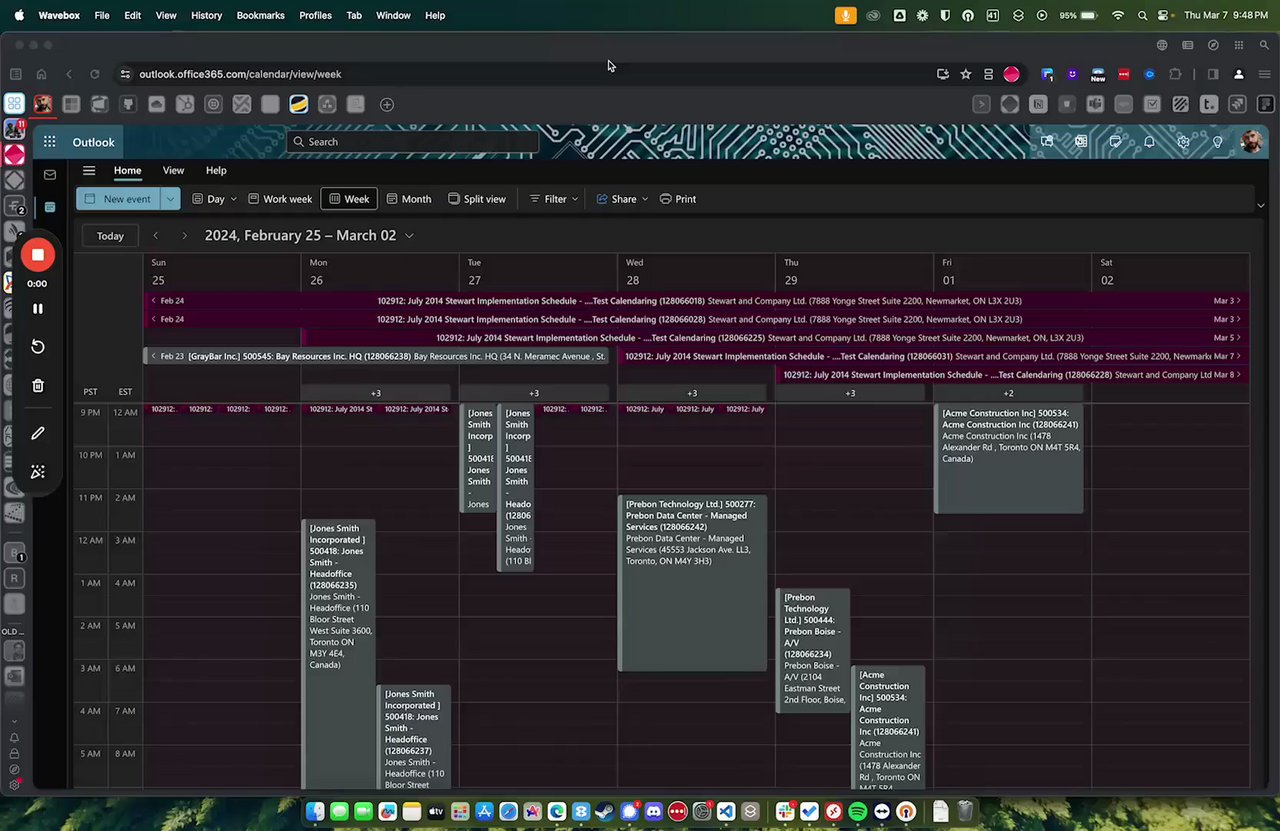The height and width of the screenshot is (831, 1280).
Task: Open the Filter dropdown
Action: (x=554, y=199)
